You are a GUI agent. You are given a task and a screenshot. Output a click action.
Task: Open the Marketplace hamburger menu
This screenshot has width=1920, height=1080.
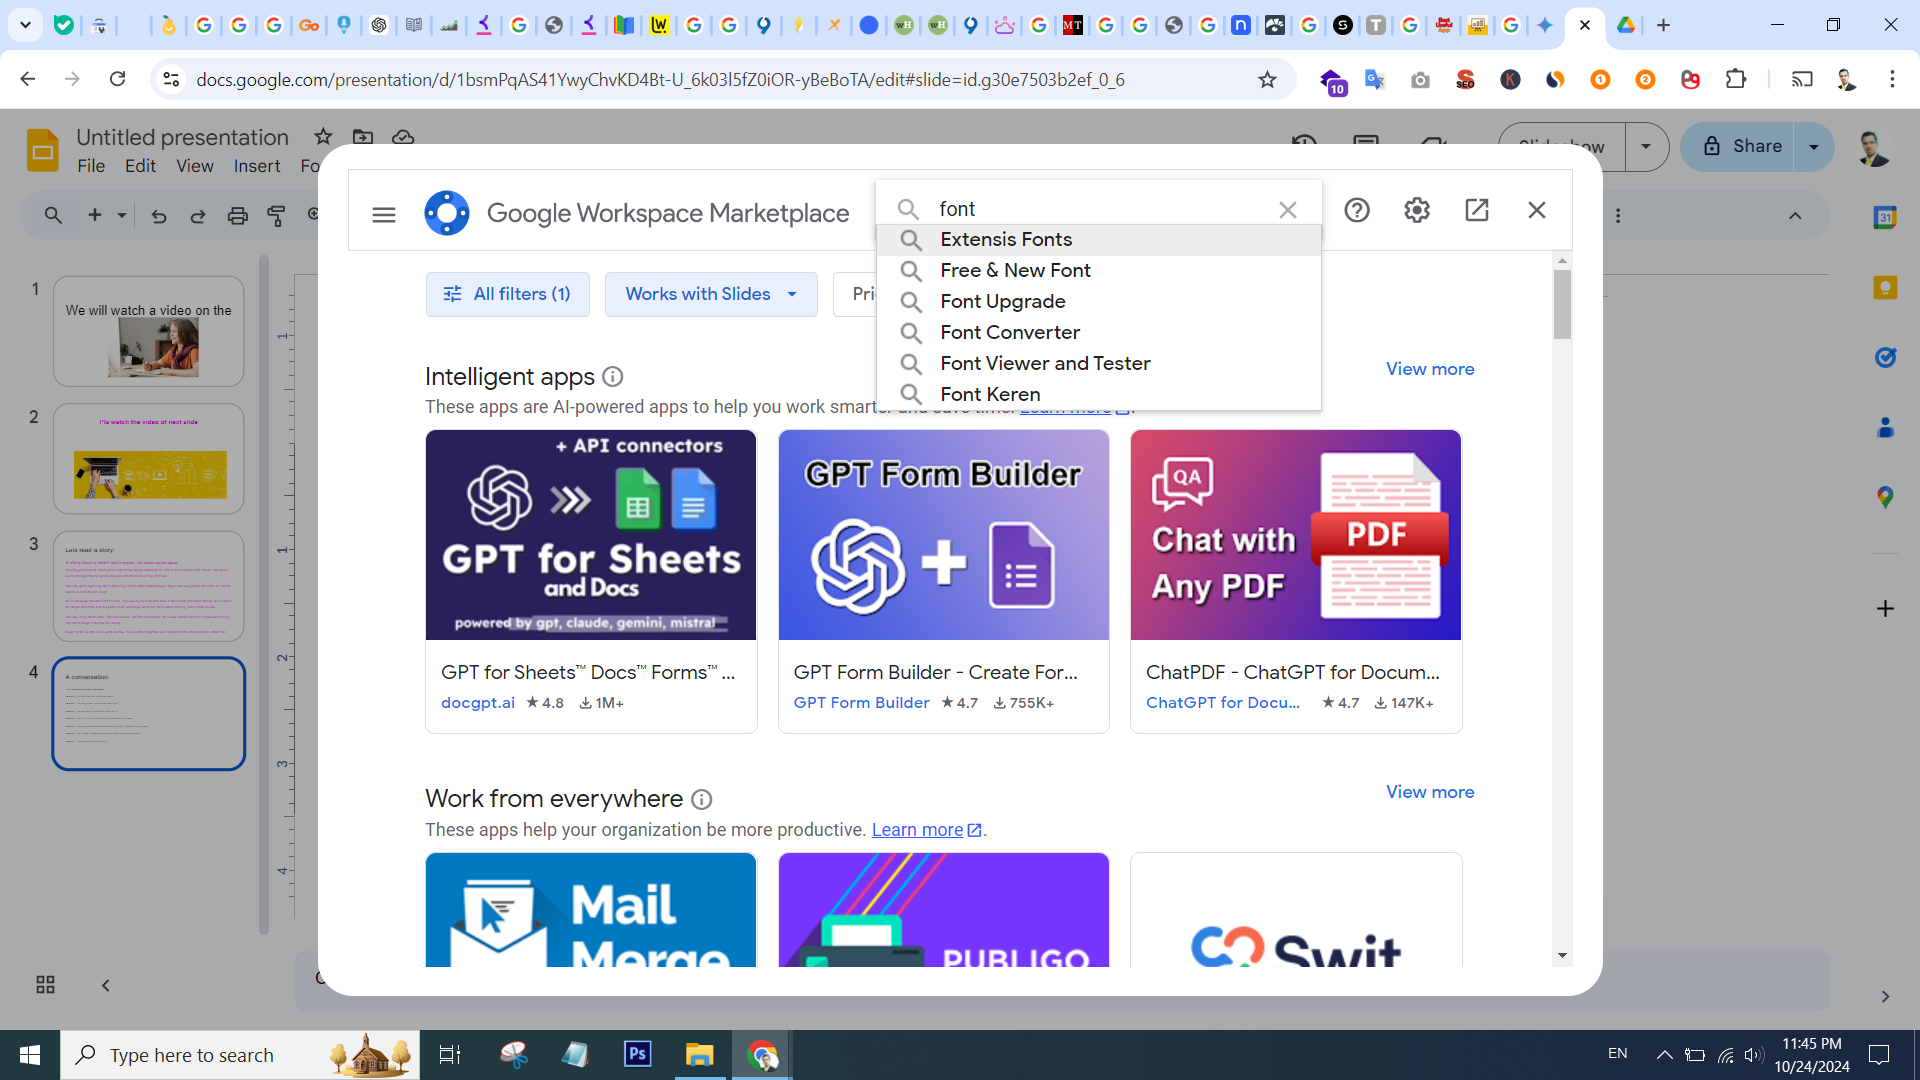(x=384, y=214)
